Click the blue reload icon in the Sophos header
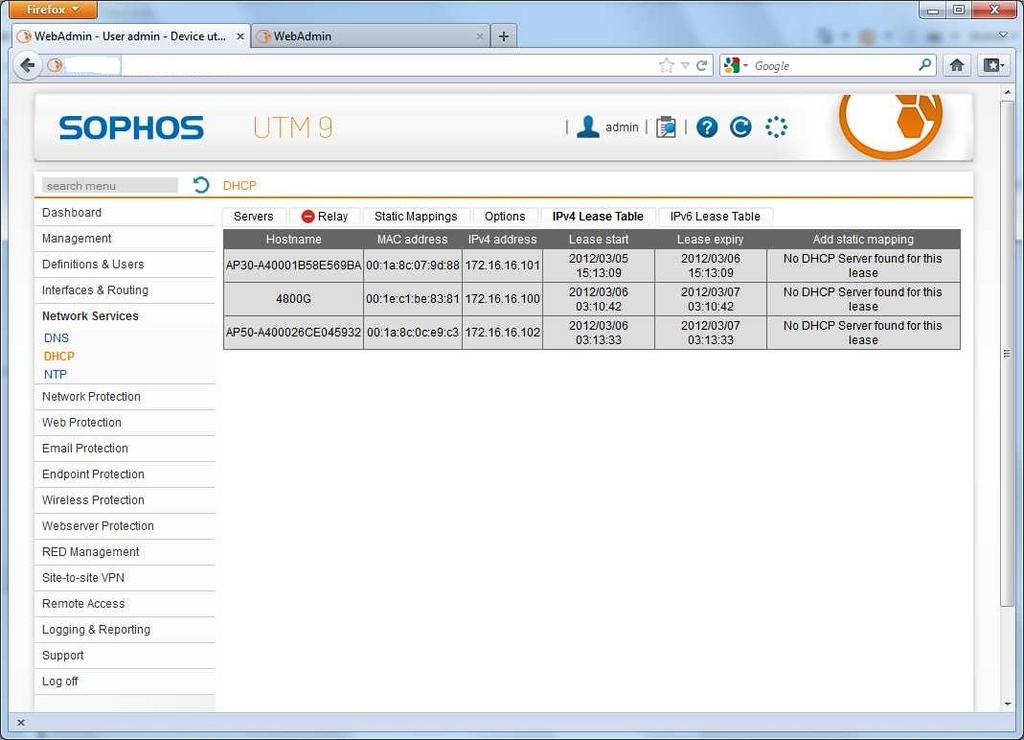Screen dimensions: 1024x740 [741, 127]
